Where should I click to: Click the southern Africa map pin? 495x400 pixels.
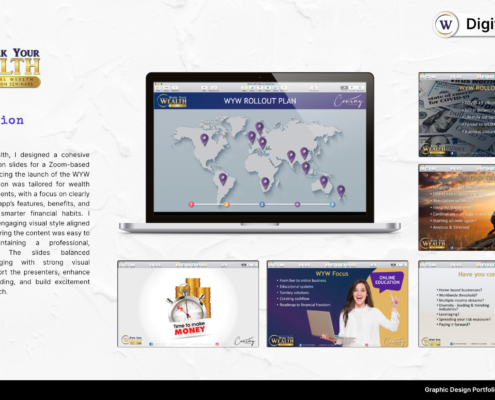(x=265, y=183)
